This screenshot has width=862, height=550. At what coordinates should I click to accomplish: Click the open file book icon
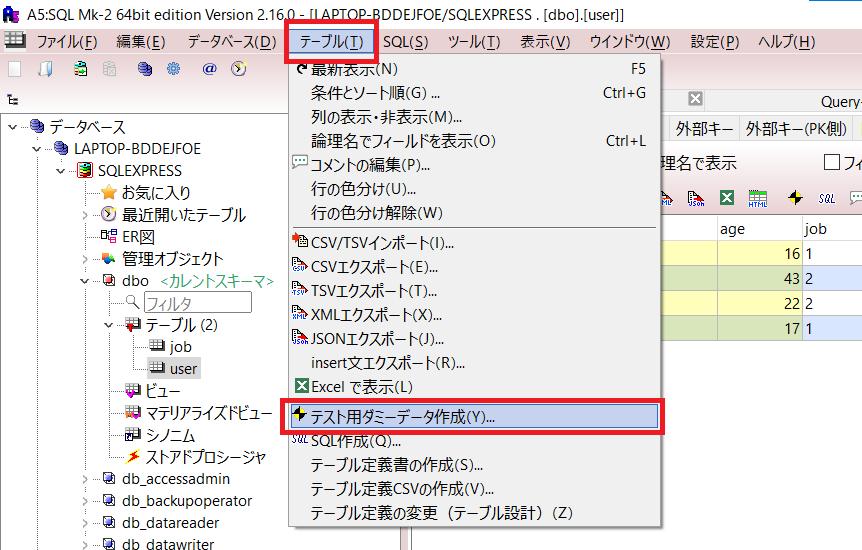click(x=46, y=69)
